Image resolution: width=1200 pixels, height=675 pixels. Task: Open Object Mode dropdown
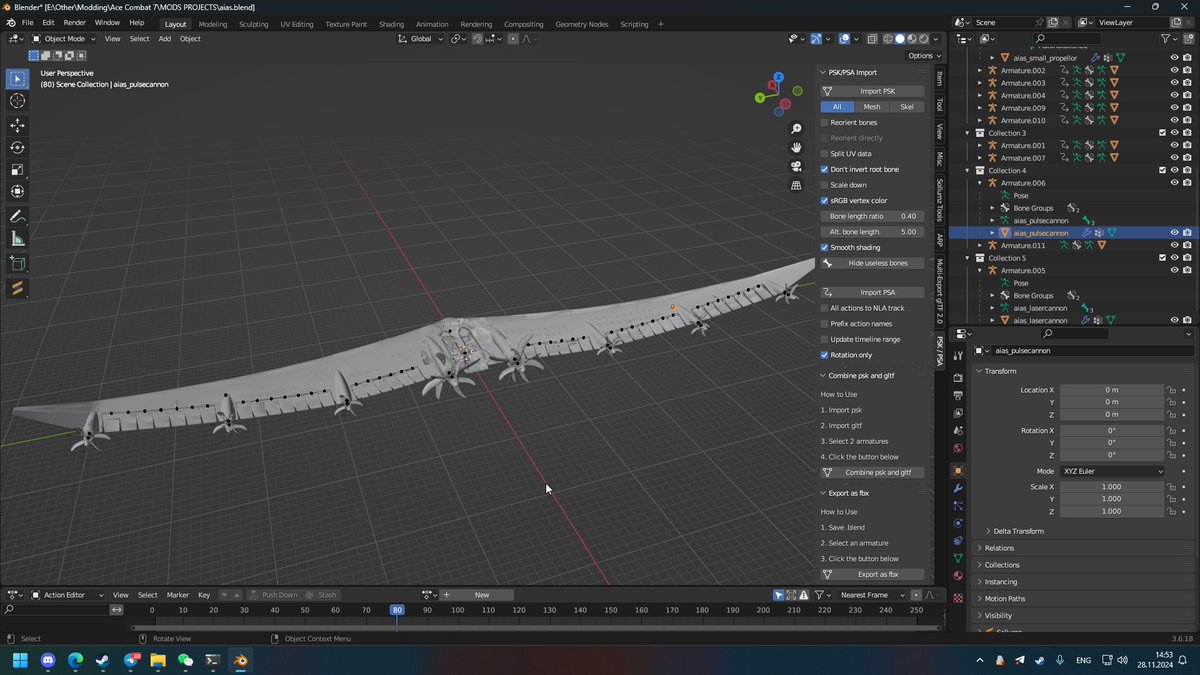(x=64, y=39)
